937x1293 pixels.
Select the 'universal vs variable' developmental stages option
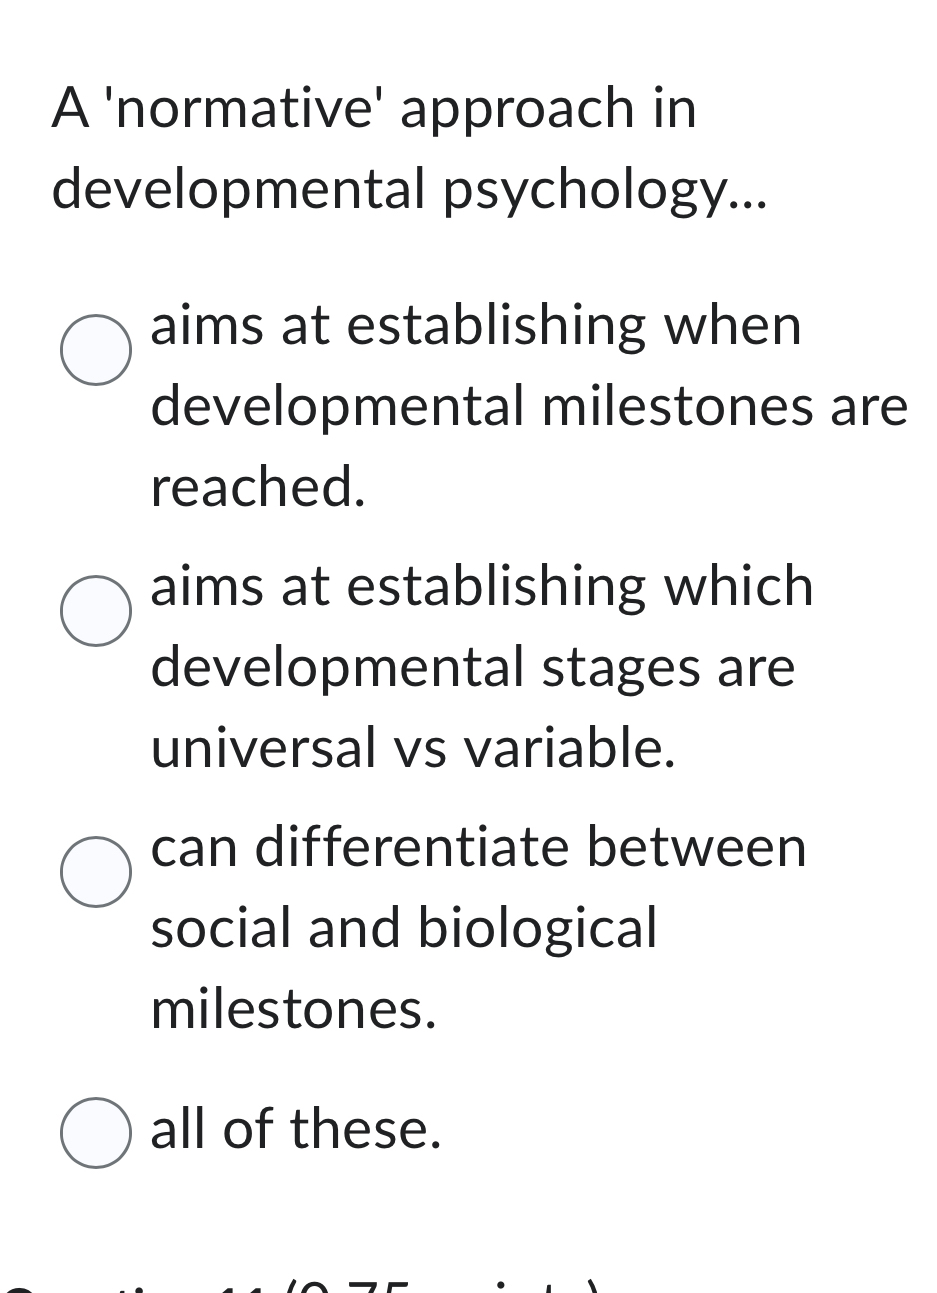[95, 612]
